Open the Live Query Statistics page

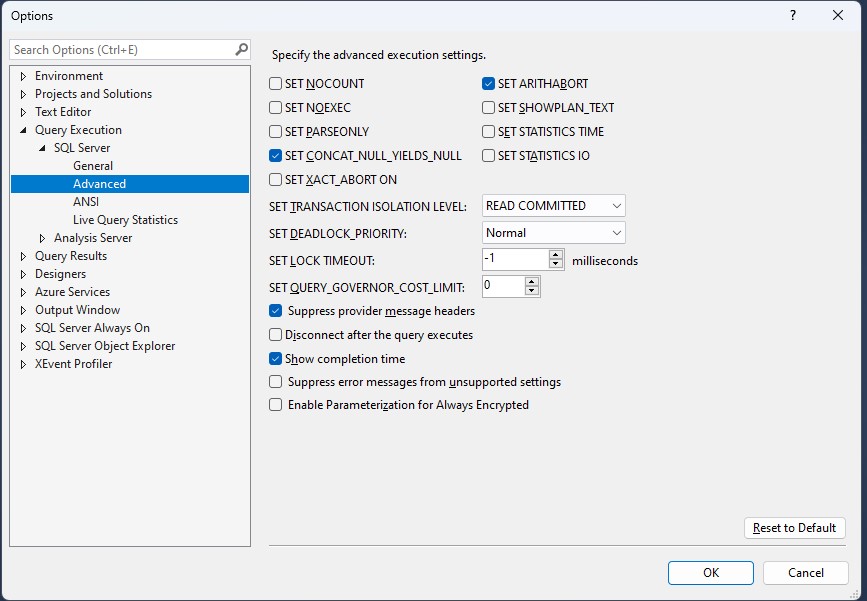123,219
